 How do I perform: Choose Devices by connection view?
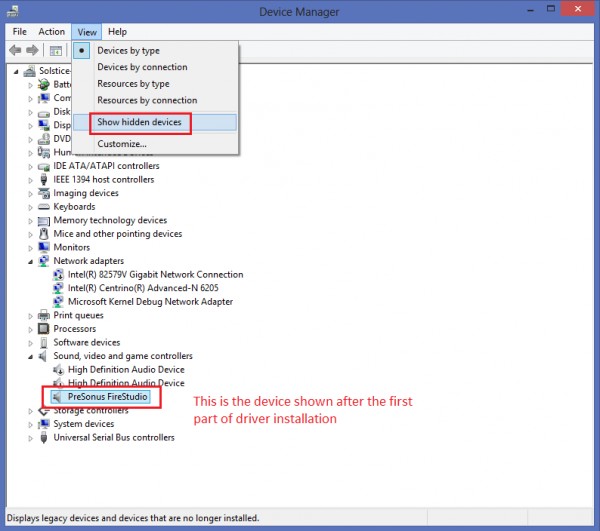click(154, 67)
